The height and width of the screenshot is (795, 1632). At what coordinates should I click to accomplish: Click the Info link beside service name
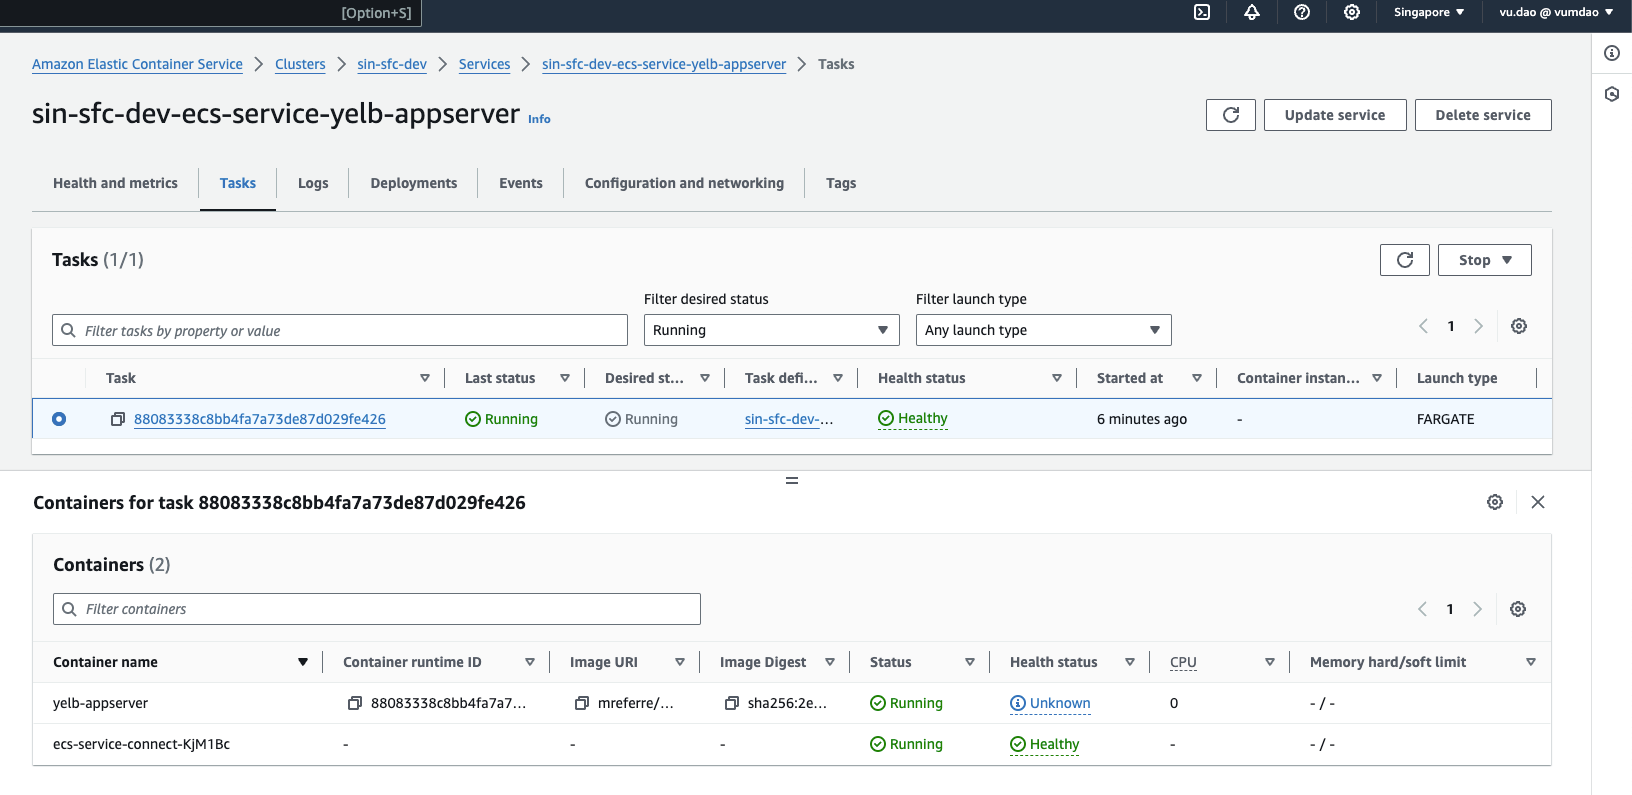pos(539,119)
